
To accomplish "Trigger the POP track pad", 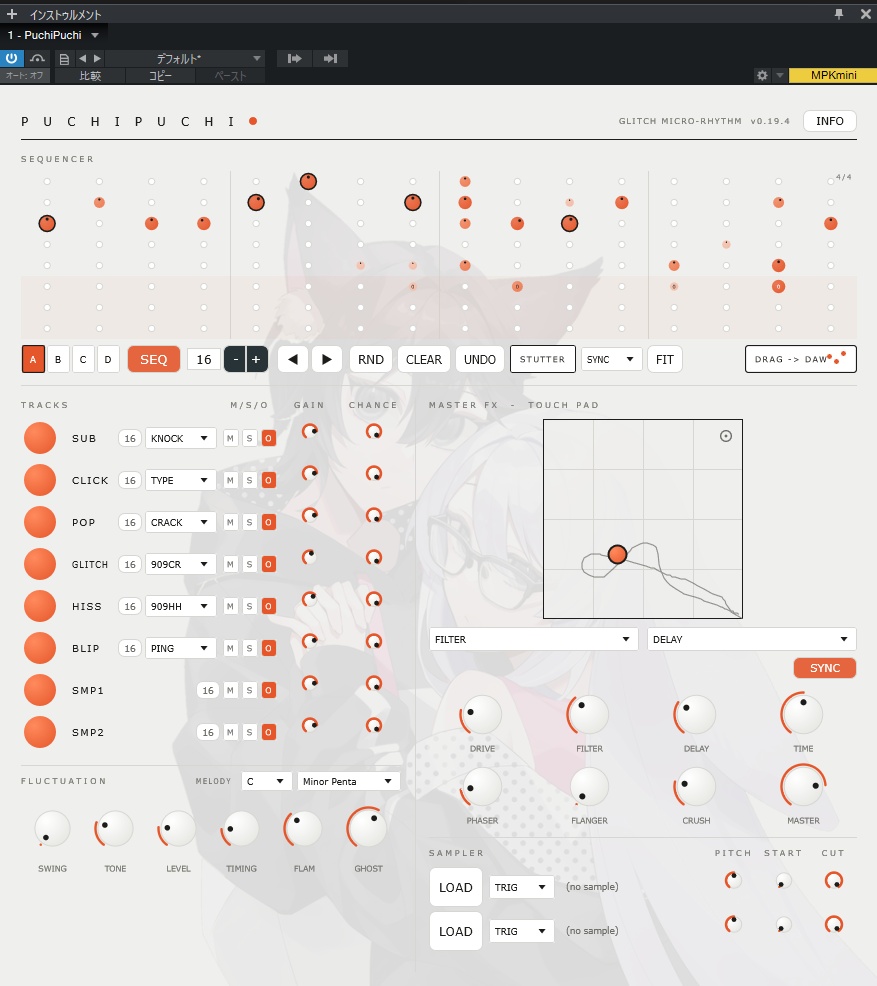I will [x=40, y=523].
